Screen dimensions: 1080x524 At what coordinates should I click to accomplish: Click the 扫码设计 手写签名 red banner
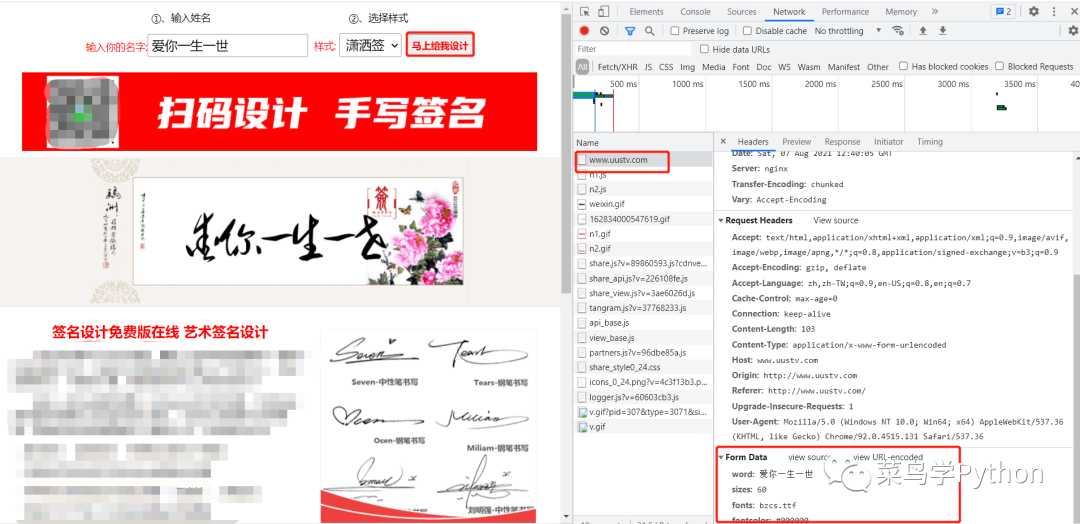(279, 112)
